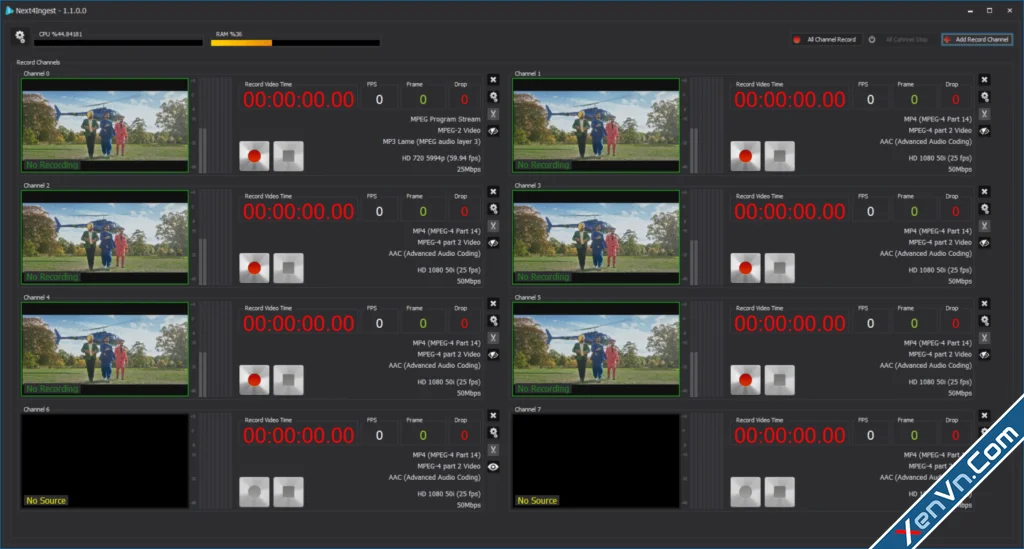Stop recording on Channel 0

(288, 156)
